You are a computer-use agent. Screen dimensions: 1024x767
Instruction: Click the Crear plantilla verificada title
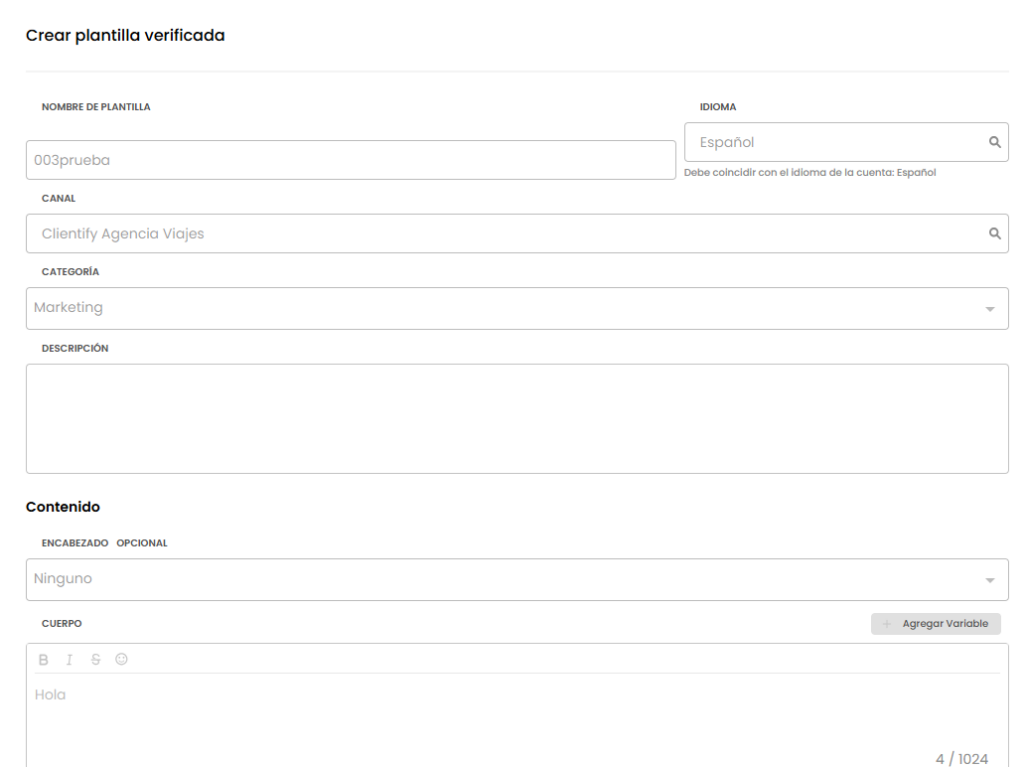point(125,33)
